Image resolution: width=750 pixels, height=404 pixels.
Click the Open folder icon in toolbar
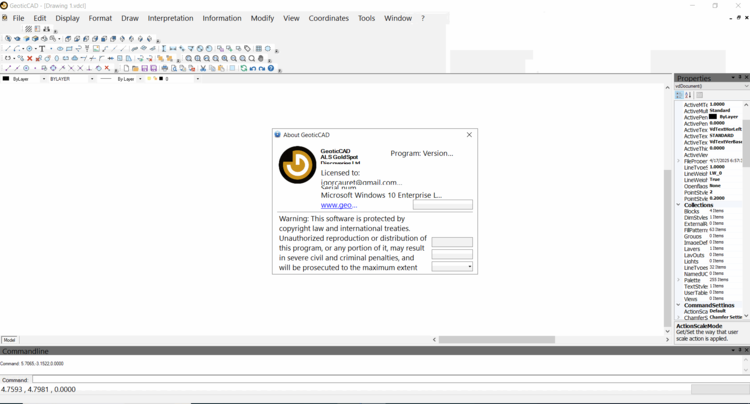[x=135, y=69]
